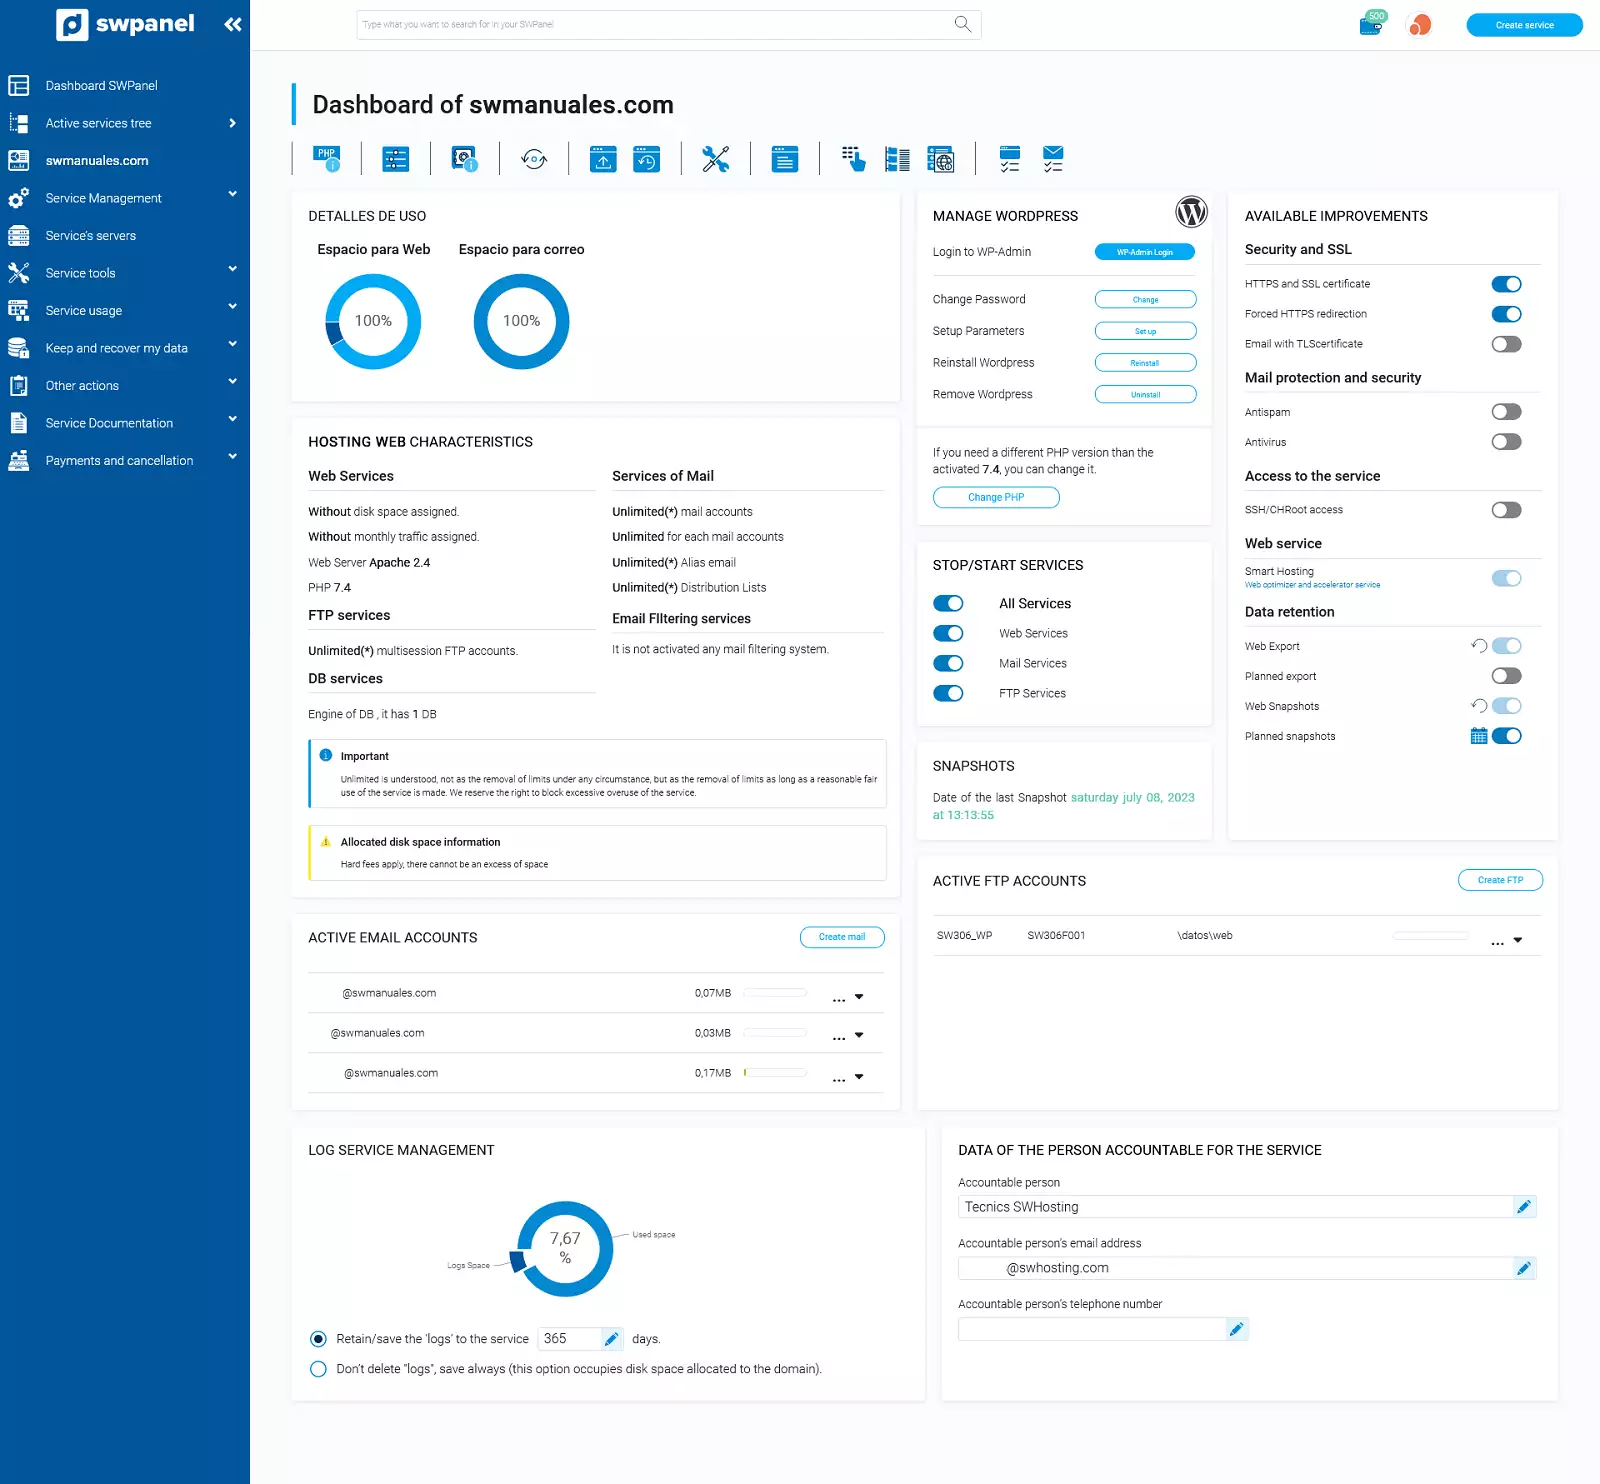Screen dimensions: 1600x1484
Task: Click the Create FTP button
Action: (x=1500, y=880)
